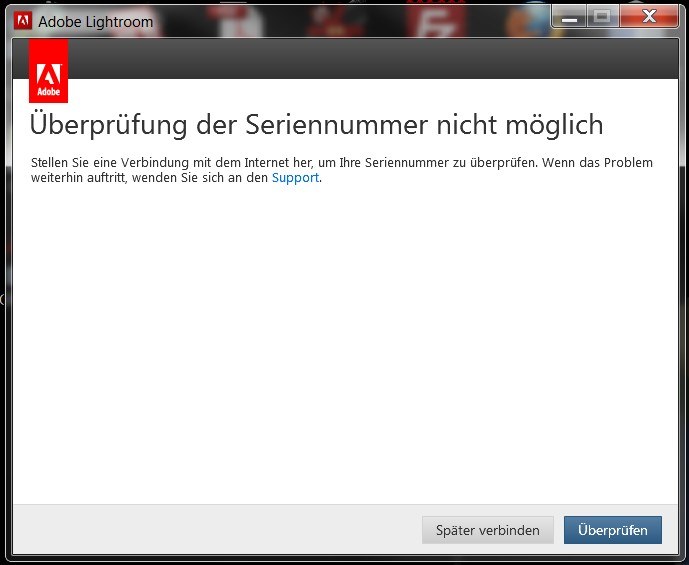The width and height of the screenshot is (689, 565).
Task: Minimize the Adobe Lightroom window
Action: (x=570, y=18)
